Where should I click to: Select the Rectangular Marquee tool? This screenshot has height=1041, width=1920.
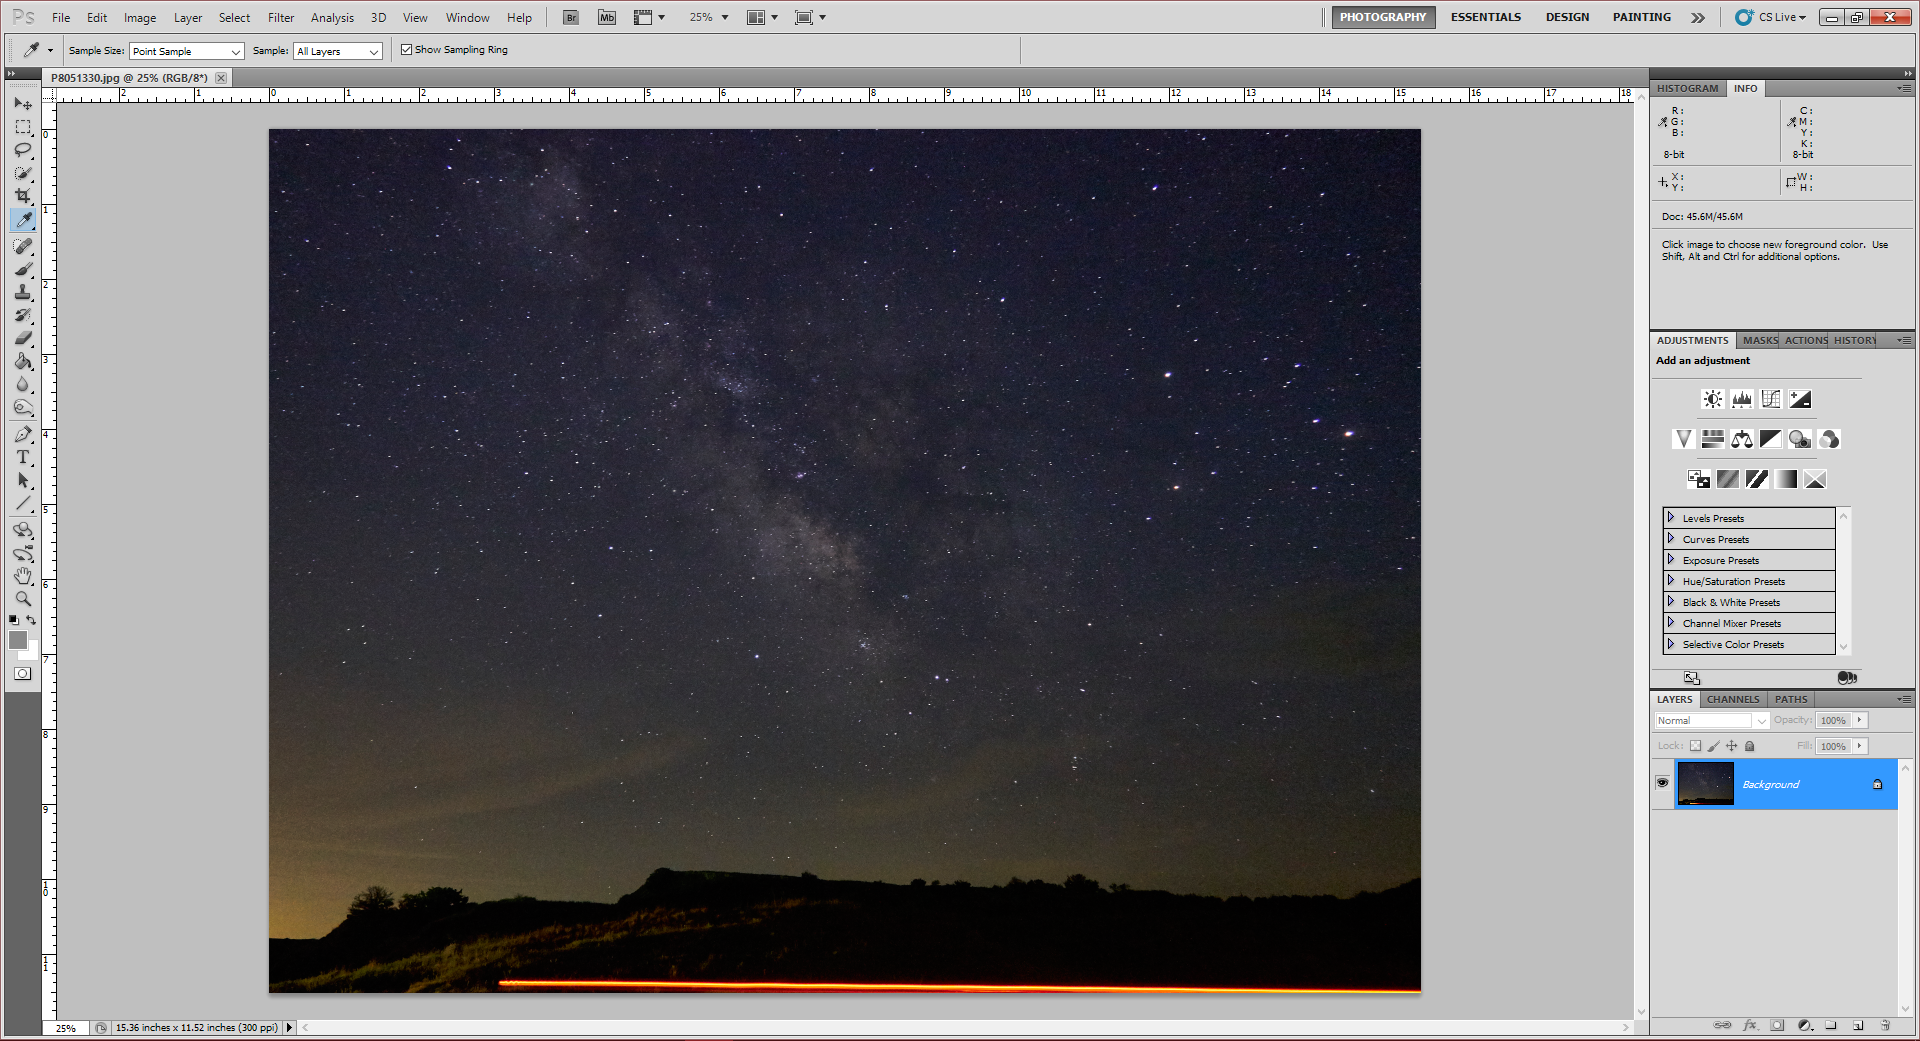[x=23, y=127]
